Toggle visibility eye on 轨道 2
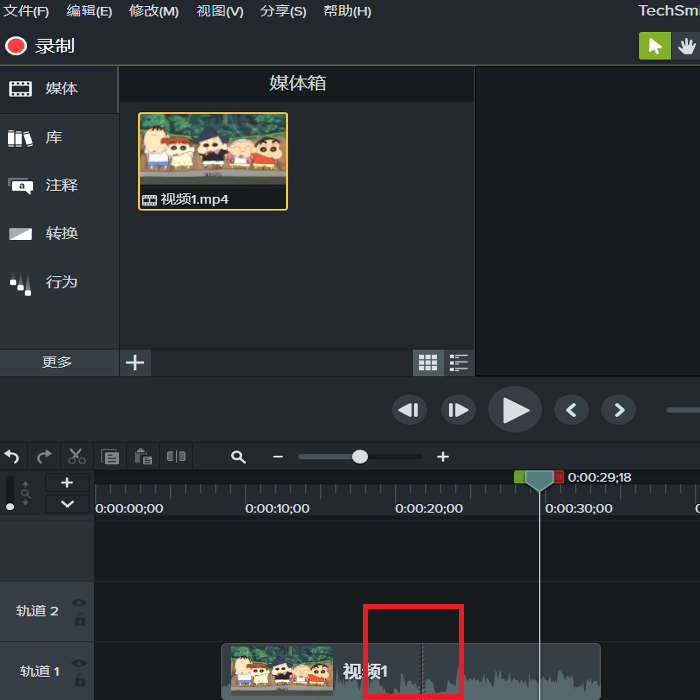 point(79,603)
